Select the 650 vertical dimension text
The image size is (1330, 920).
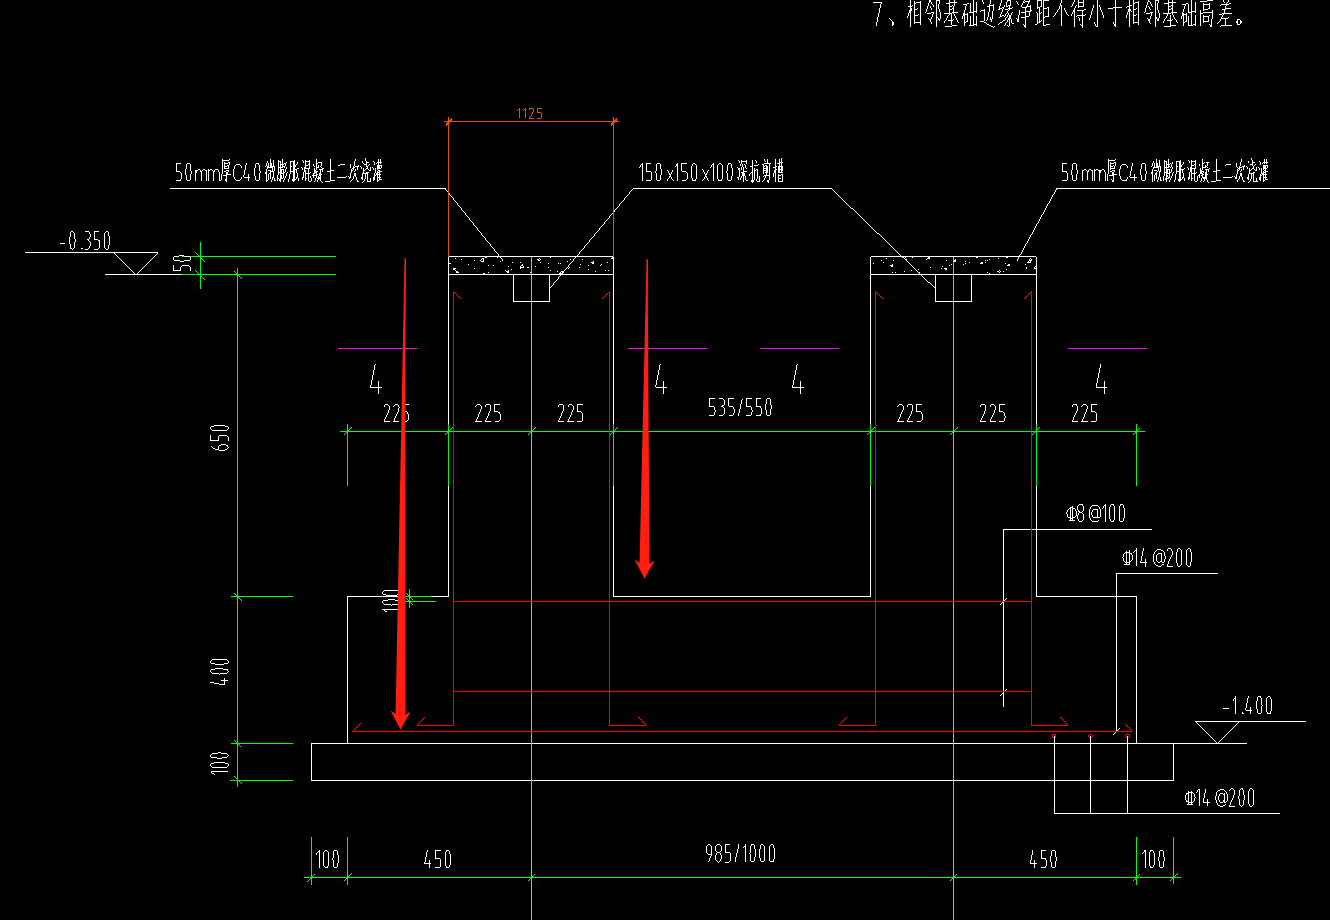click(221, 438)
